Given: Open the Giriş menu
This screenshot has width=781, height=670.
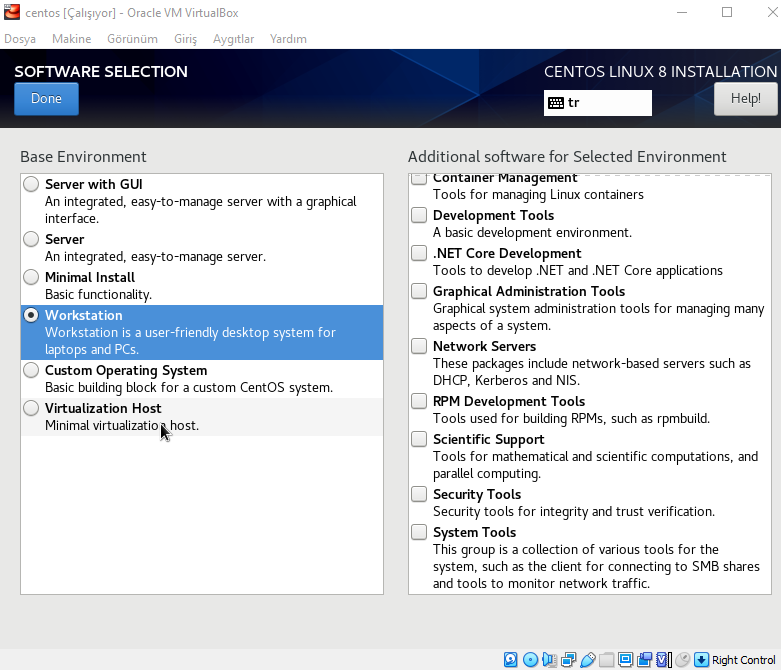Looking at the screenshot, I should [x=186, y=39].
